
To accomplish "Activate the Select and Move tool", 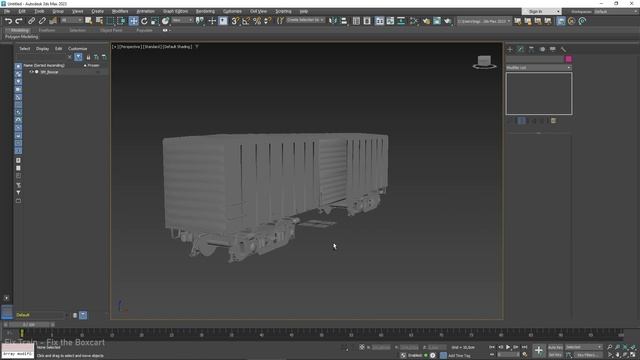I will click(133, 21).
